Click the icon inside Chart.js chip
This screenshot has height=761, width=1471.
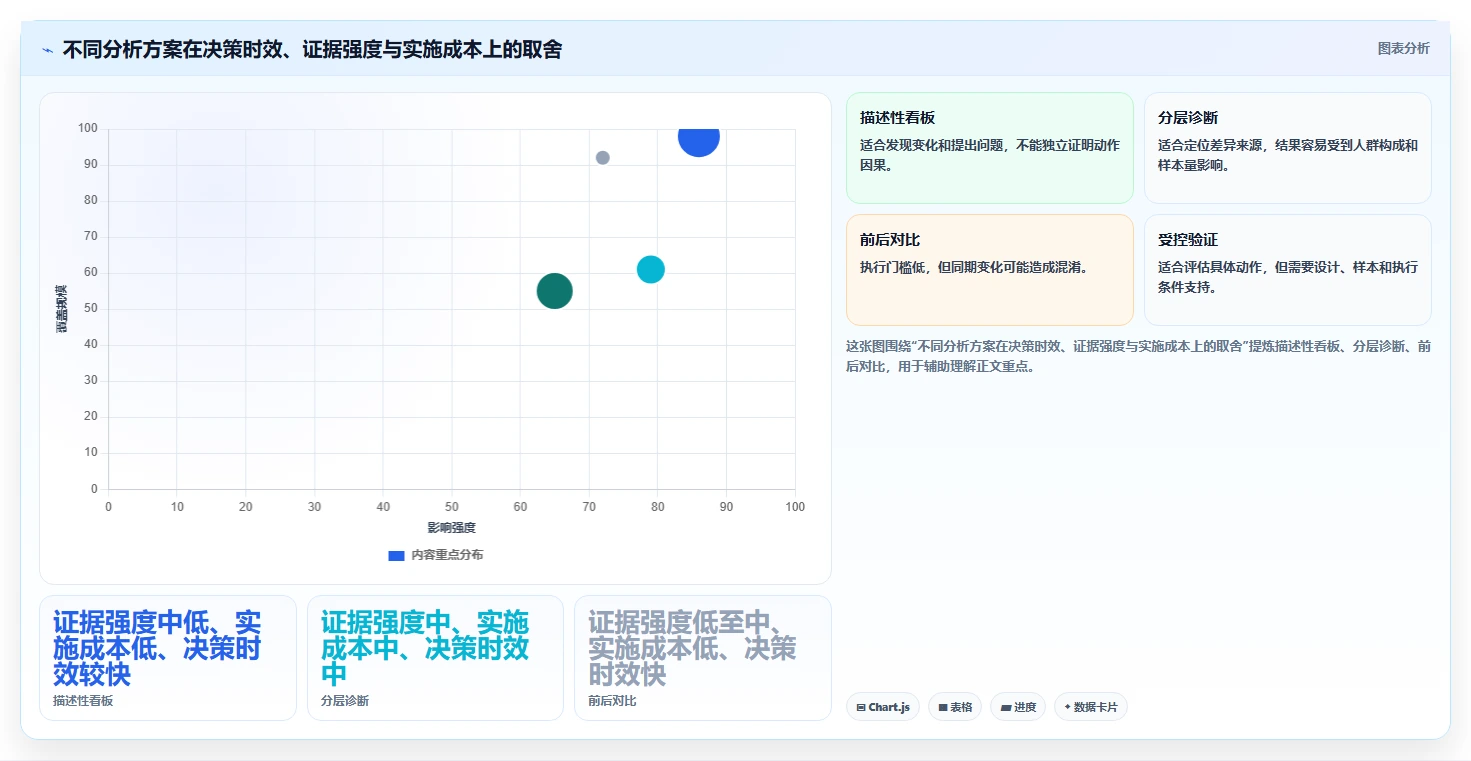point(861,707)
